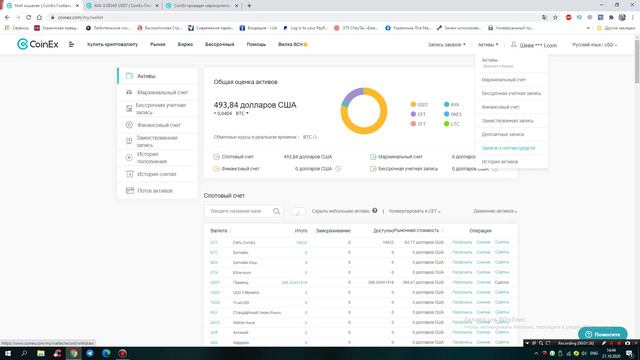Expand the Запись заказов dropdown
The height and width of the screenshot is (360, 640).
pos(447,44)
